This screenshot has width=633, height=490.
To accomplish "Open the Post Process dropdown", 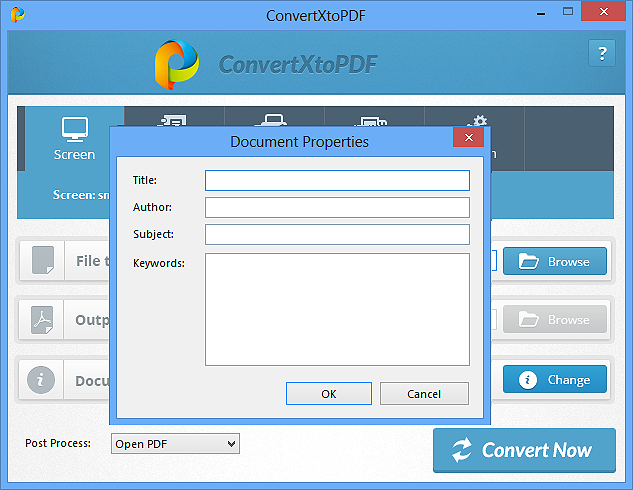I will click(x=175, y=444).
